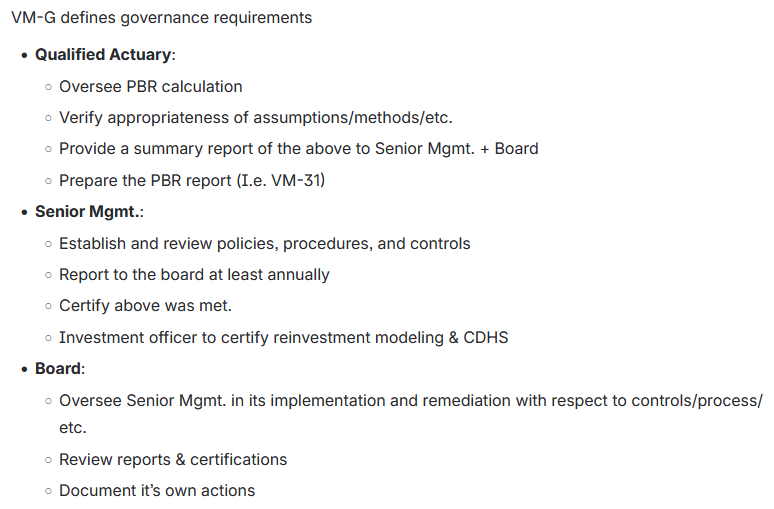Click the 'Oversee PBR calculation' bullet text
The width and height of the screenshot is (774, 509).
(x=150, y=86)
